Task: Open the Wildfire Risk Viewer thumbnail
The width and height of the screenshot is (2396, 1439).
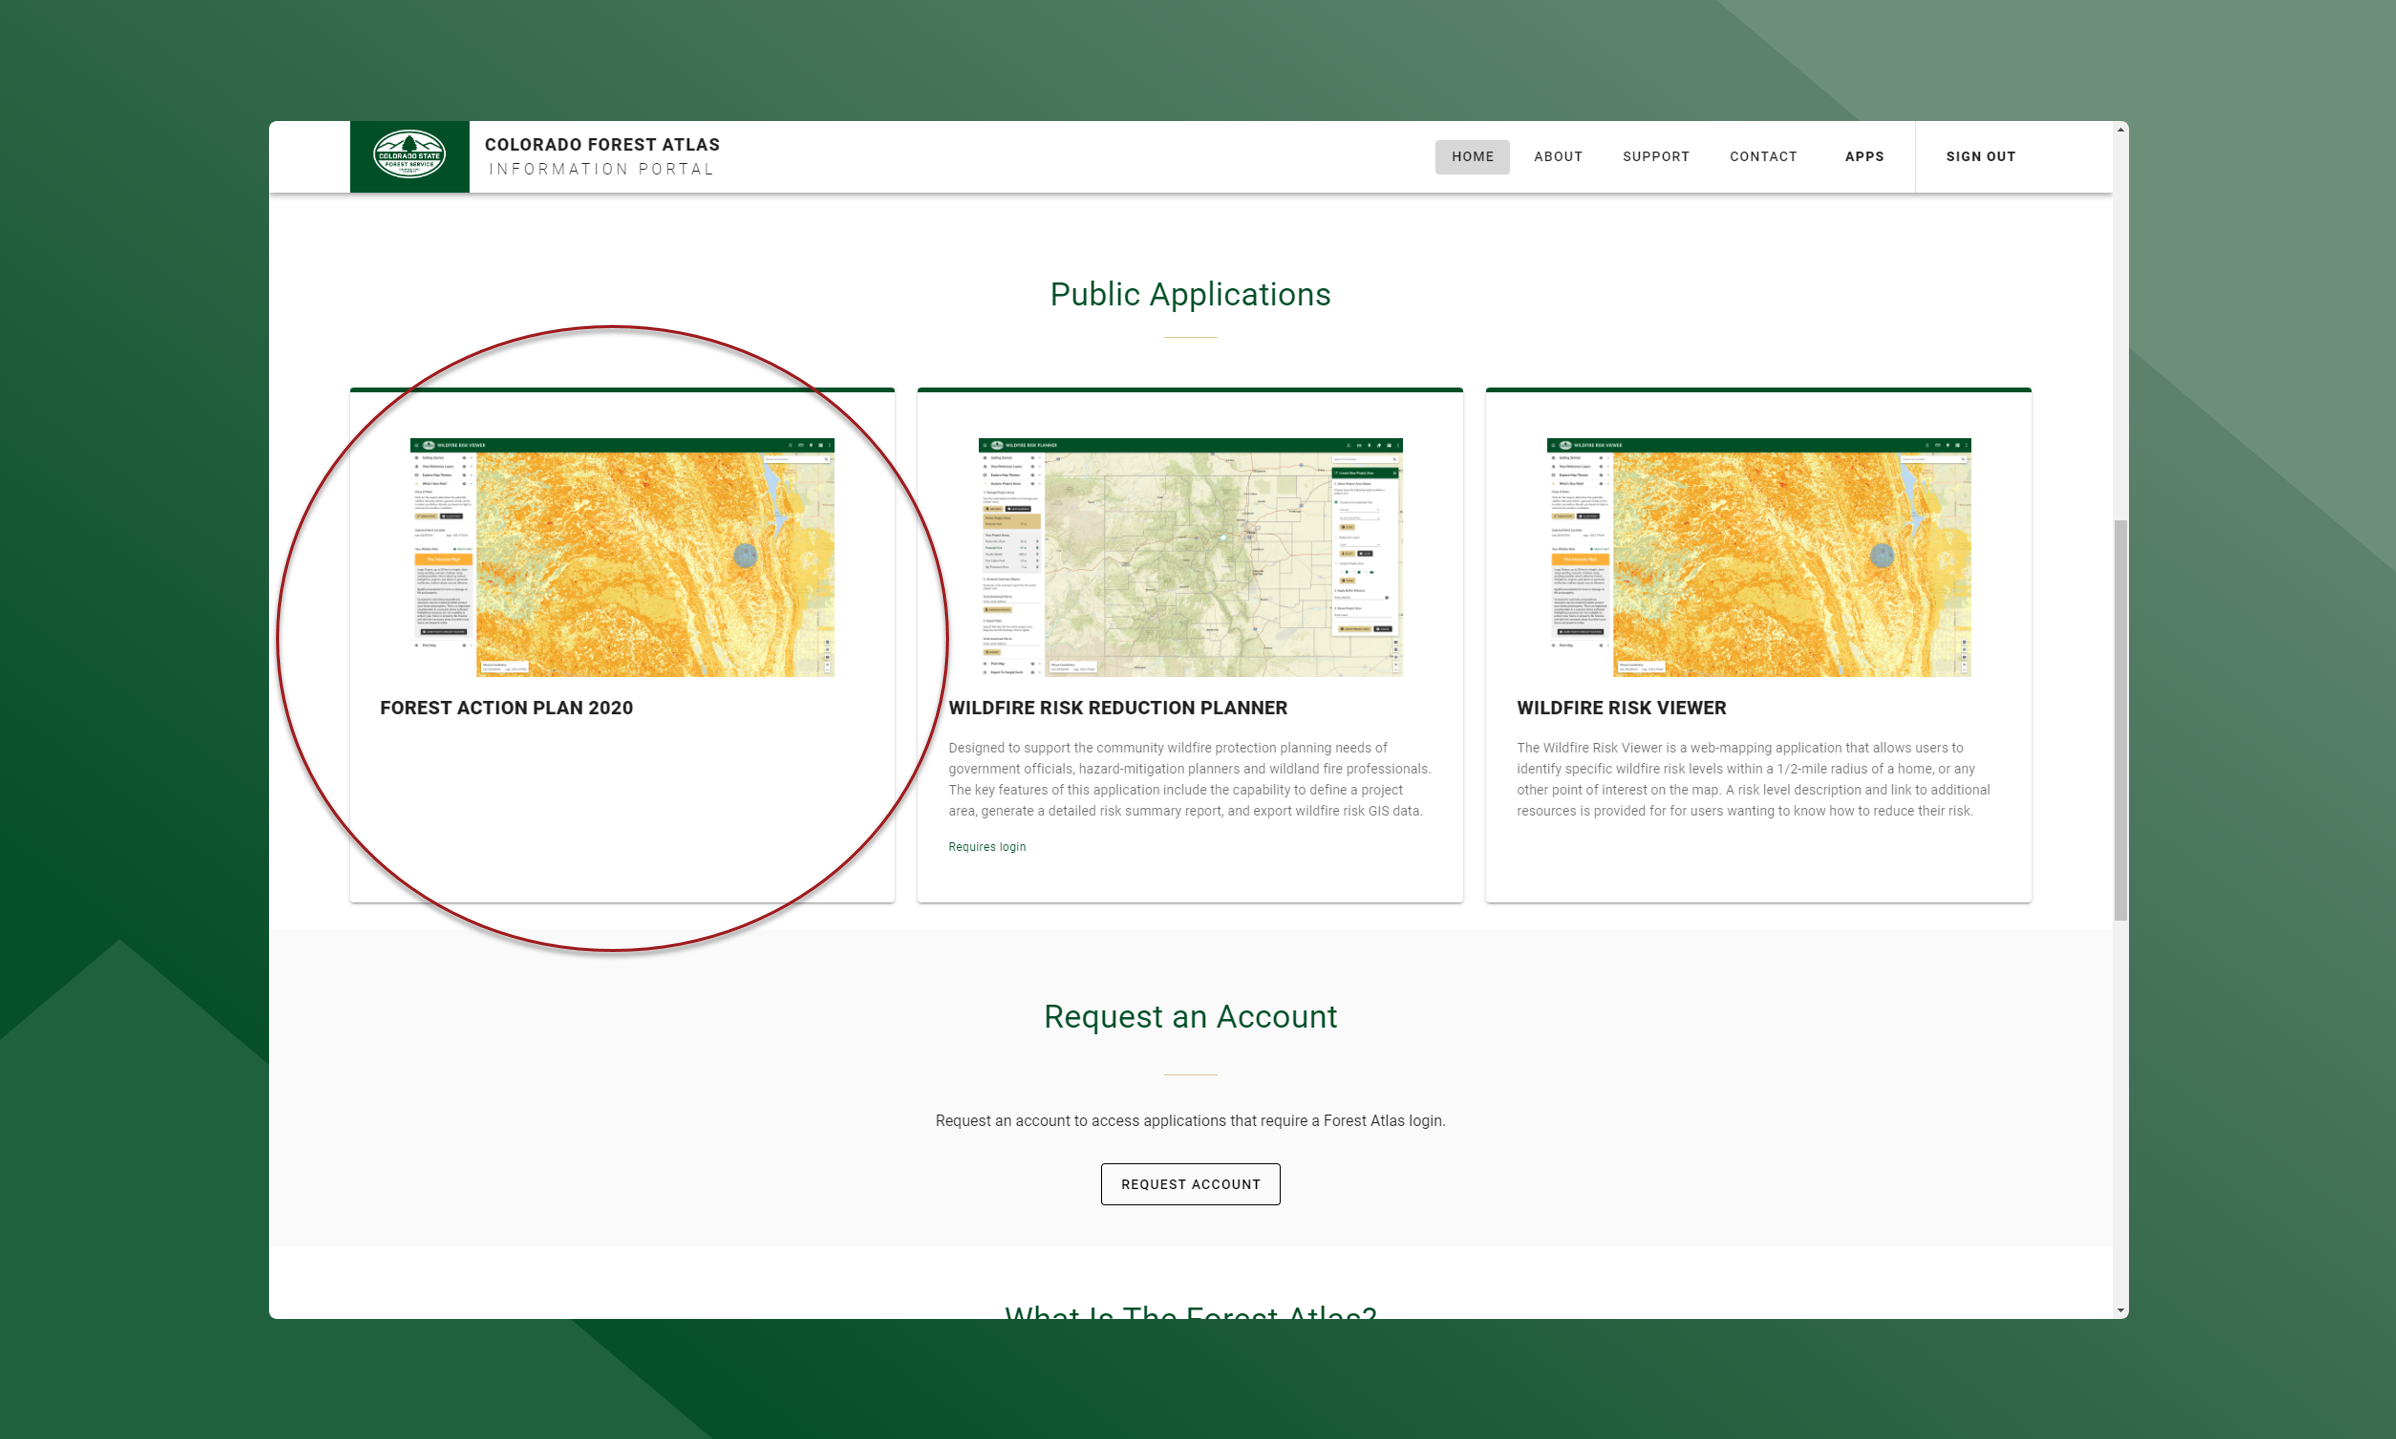Action: coord(1758,557)
